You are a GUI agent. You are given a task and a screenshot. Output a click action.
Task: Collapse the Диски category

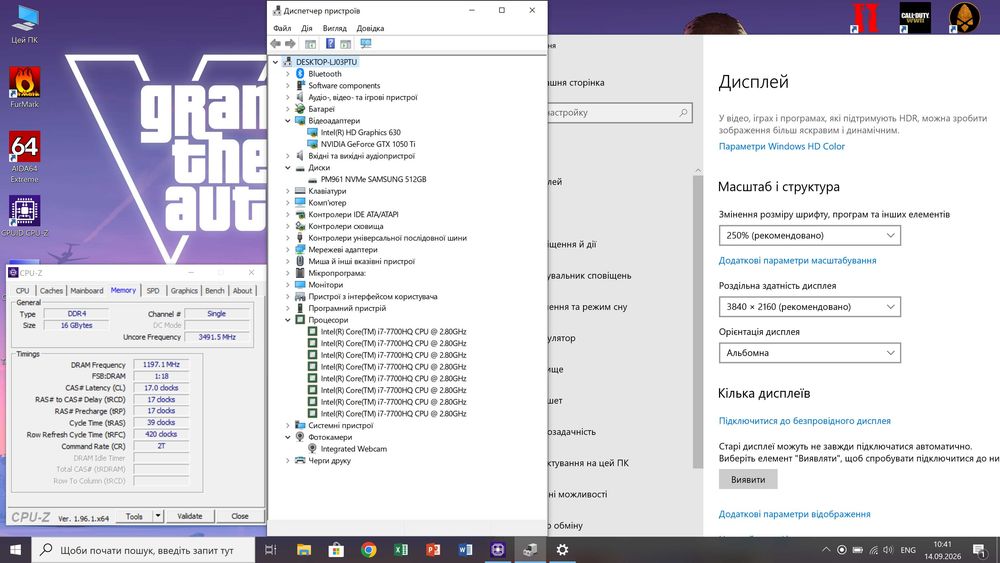(x=288, y=168)
